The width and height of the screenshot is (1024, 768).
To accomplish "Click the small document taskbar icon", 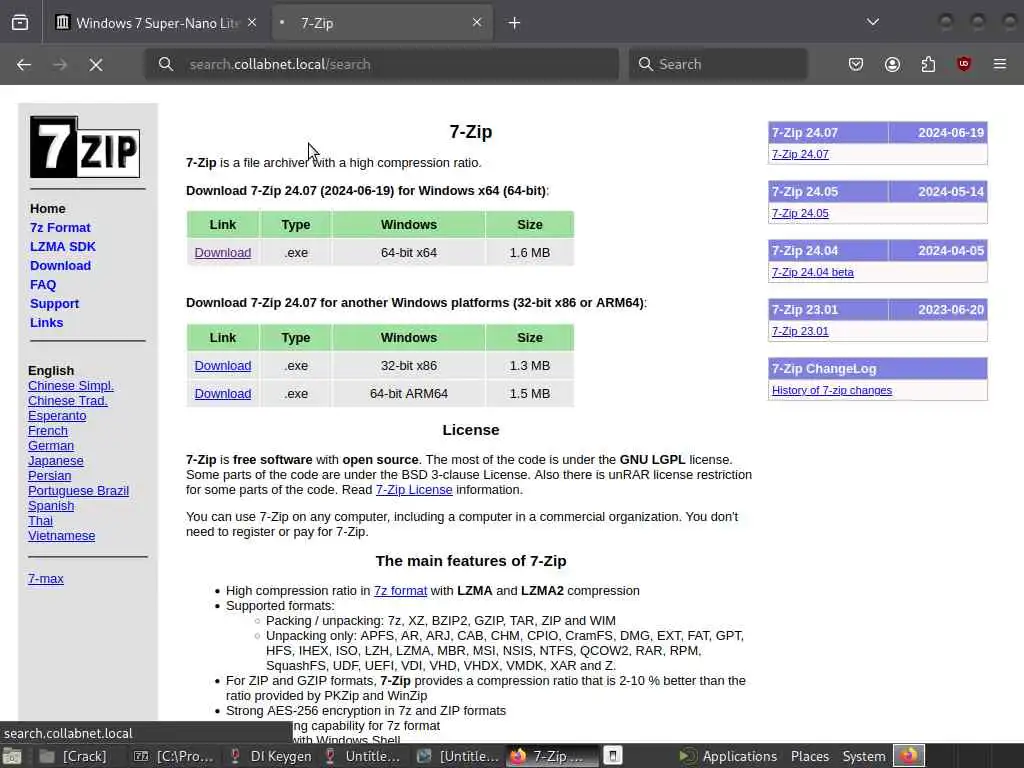I will pos(613,756).
